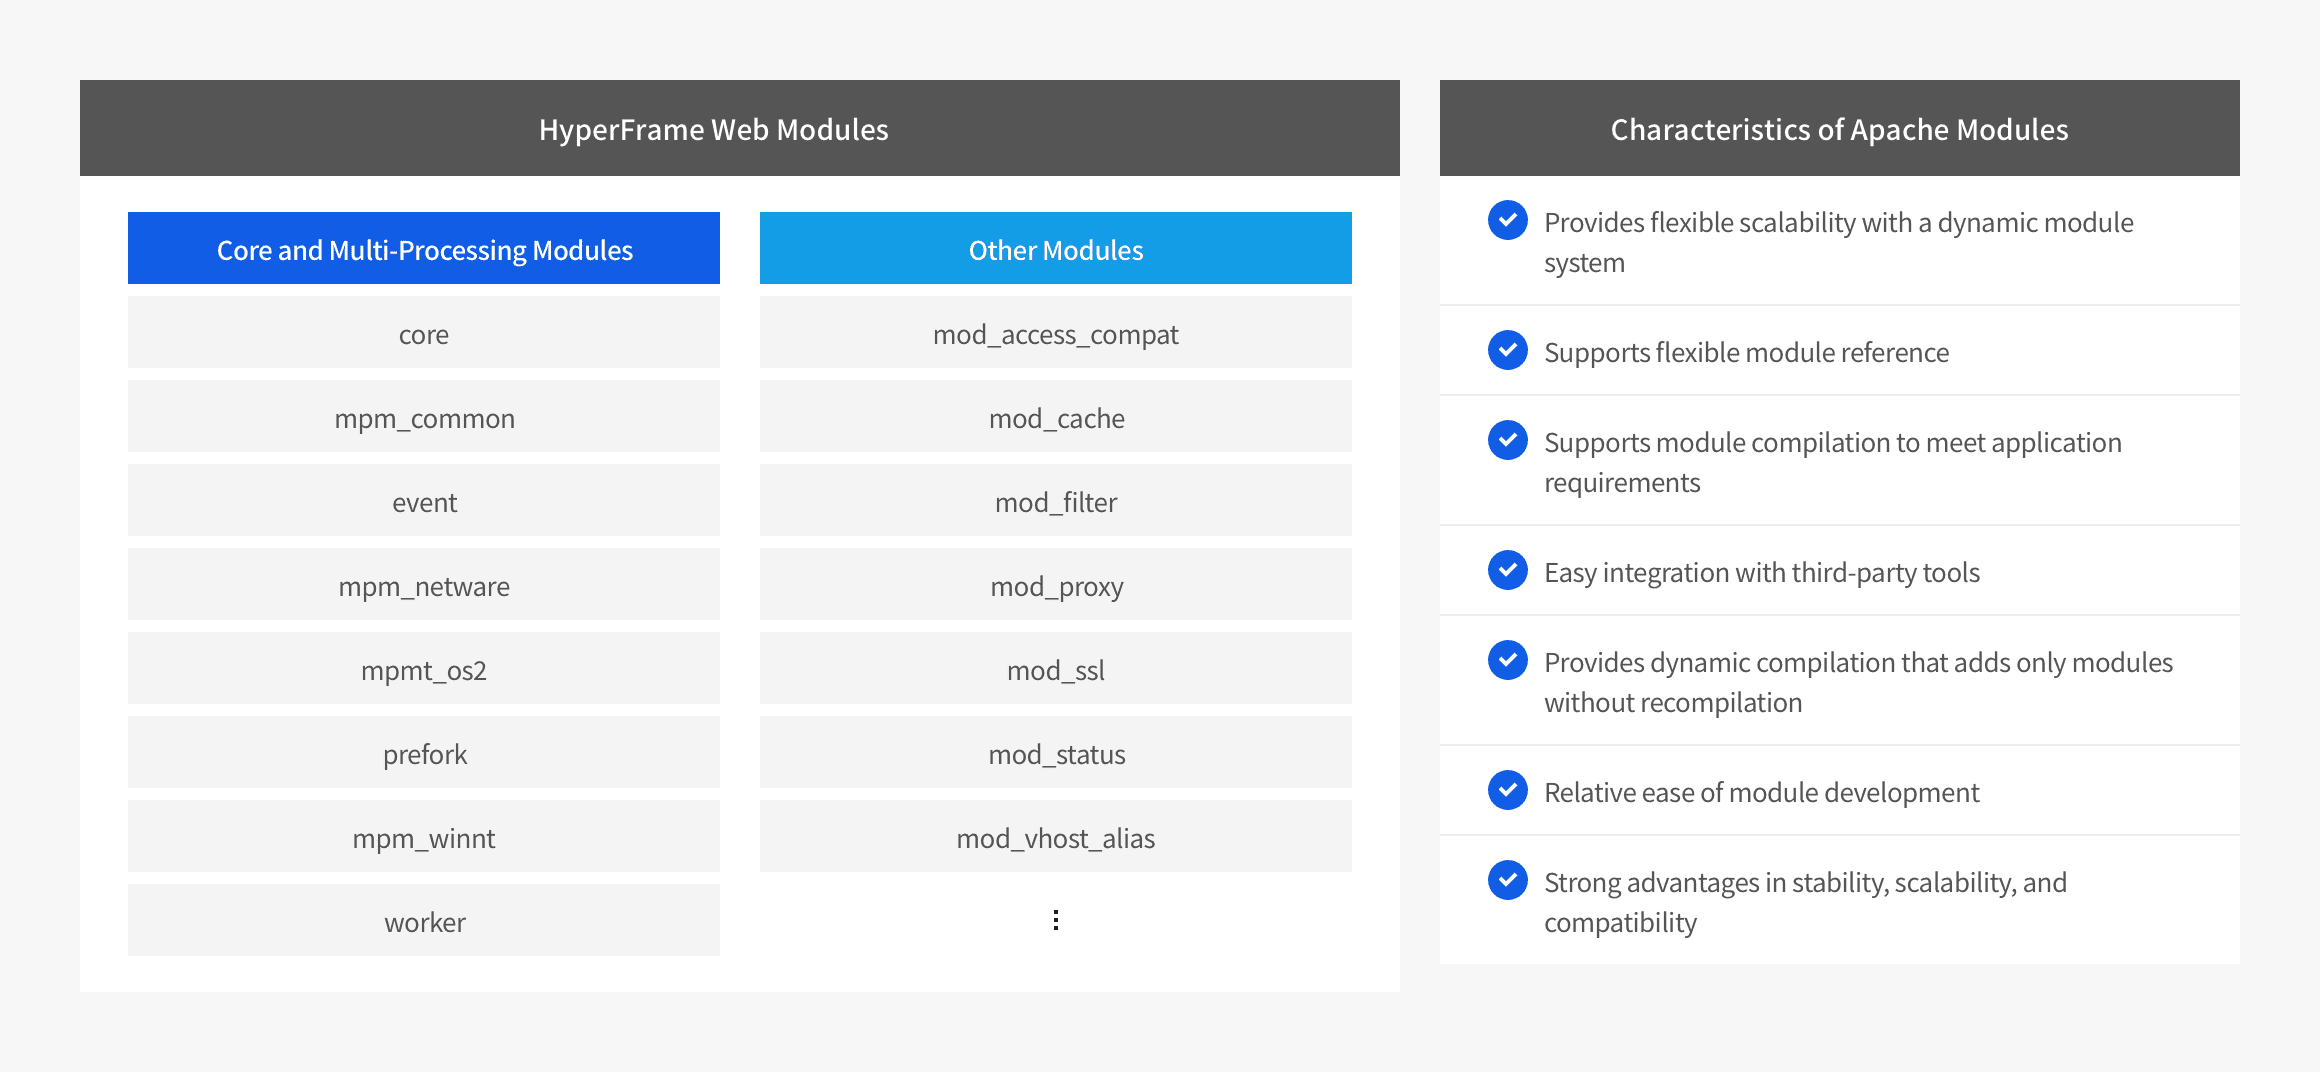Click the mod_access_compat module cell
2320x1072 pixels.
click(1055, 333)
